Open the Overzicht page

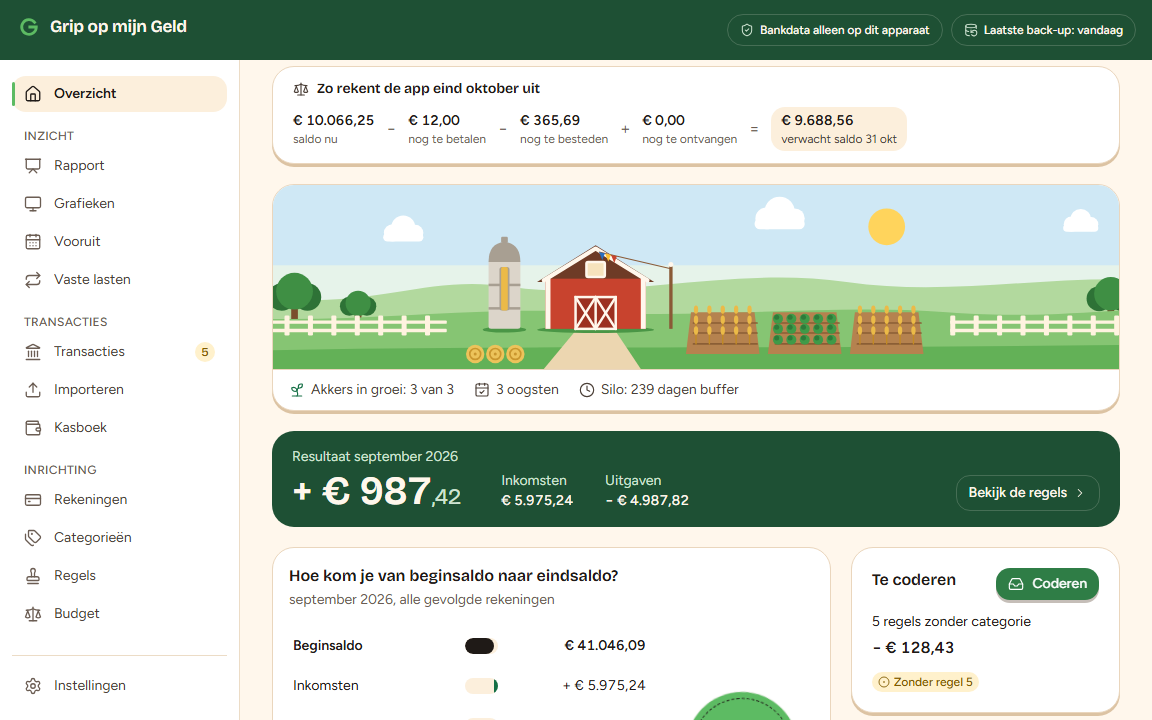click(120, 94)
